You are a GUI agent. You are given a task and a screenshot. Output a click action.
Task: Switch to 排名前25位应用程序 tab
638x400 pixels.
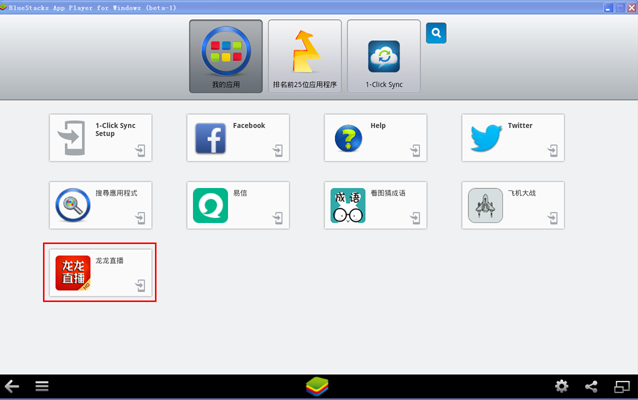(305, 56)
